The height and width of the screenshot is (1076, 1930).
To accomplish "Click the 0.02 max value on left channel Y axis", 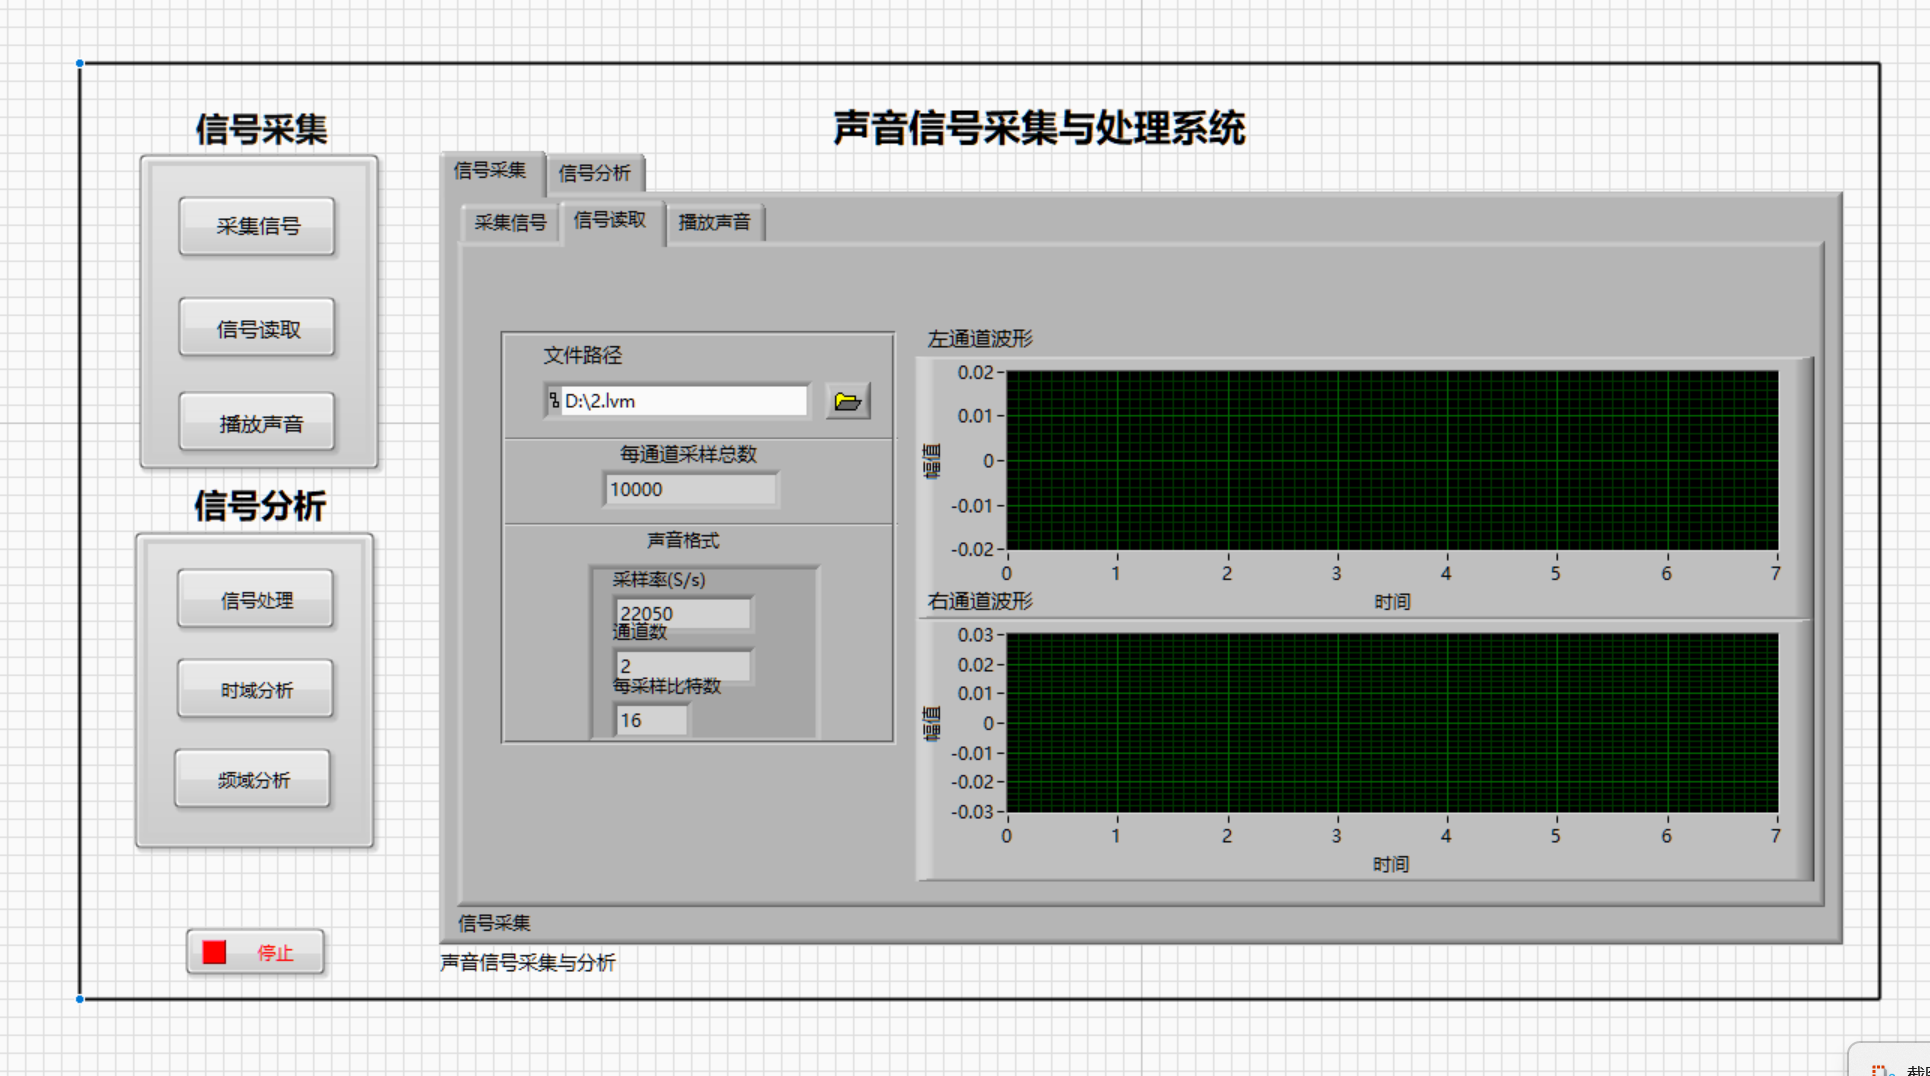I will coord(975,372).
